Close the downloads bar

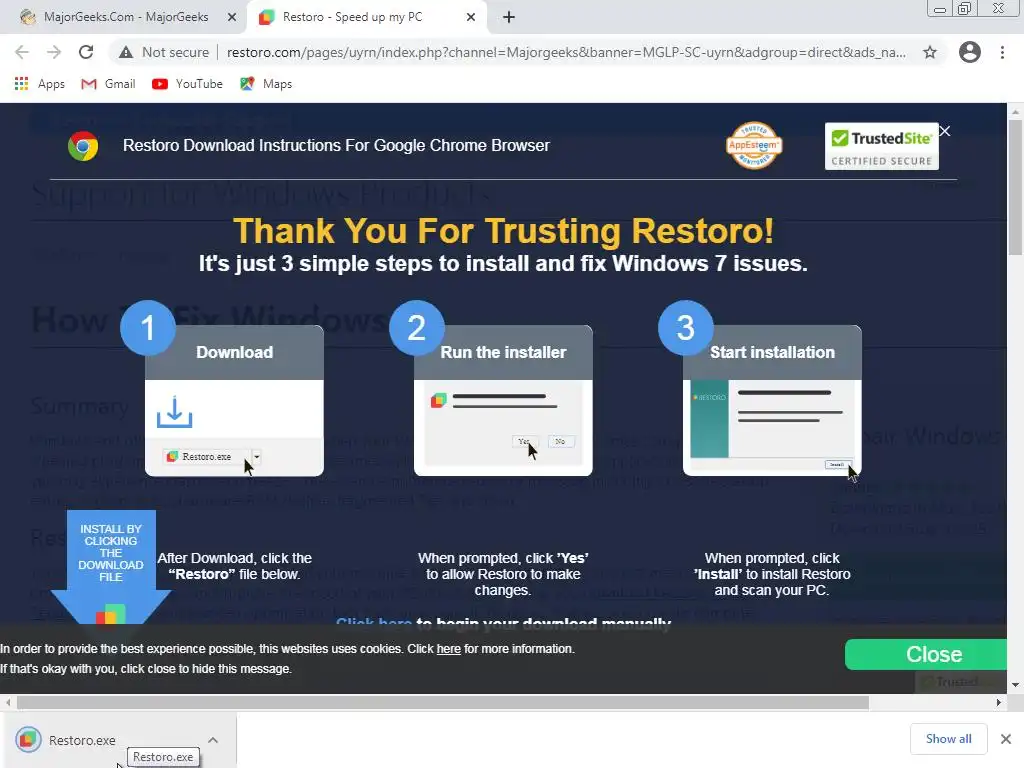tap(1006, 739)
